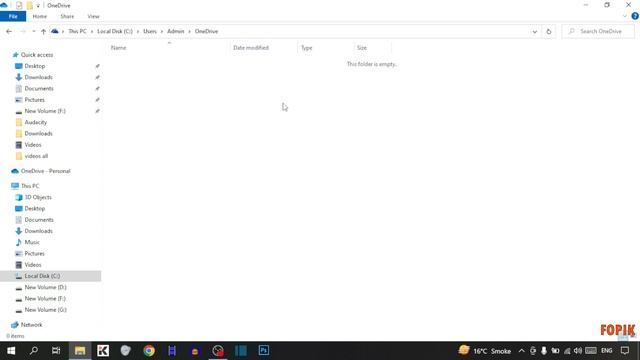The width and height of the screenshot is (640, 360).
Task: Open Explorer help question mark icon
Action: tap(635, 16)
